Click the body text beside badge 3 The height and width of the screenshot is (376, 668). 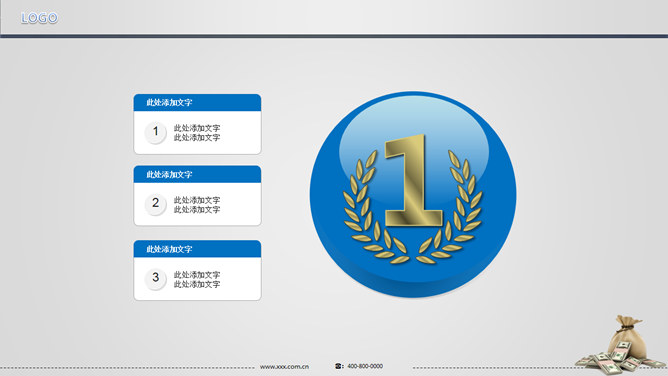[197, 279]
